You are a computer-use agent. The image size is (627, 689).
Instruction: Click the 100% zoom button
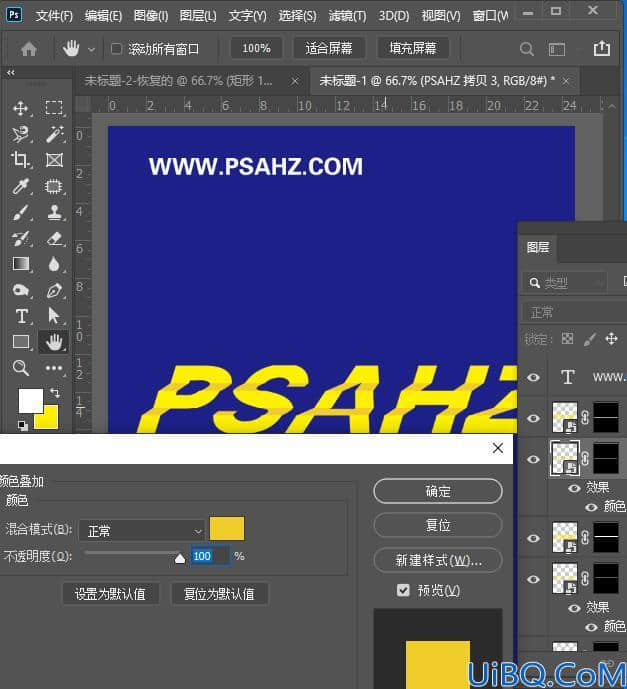coord(257,48)
